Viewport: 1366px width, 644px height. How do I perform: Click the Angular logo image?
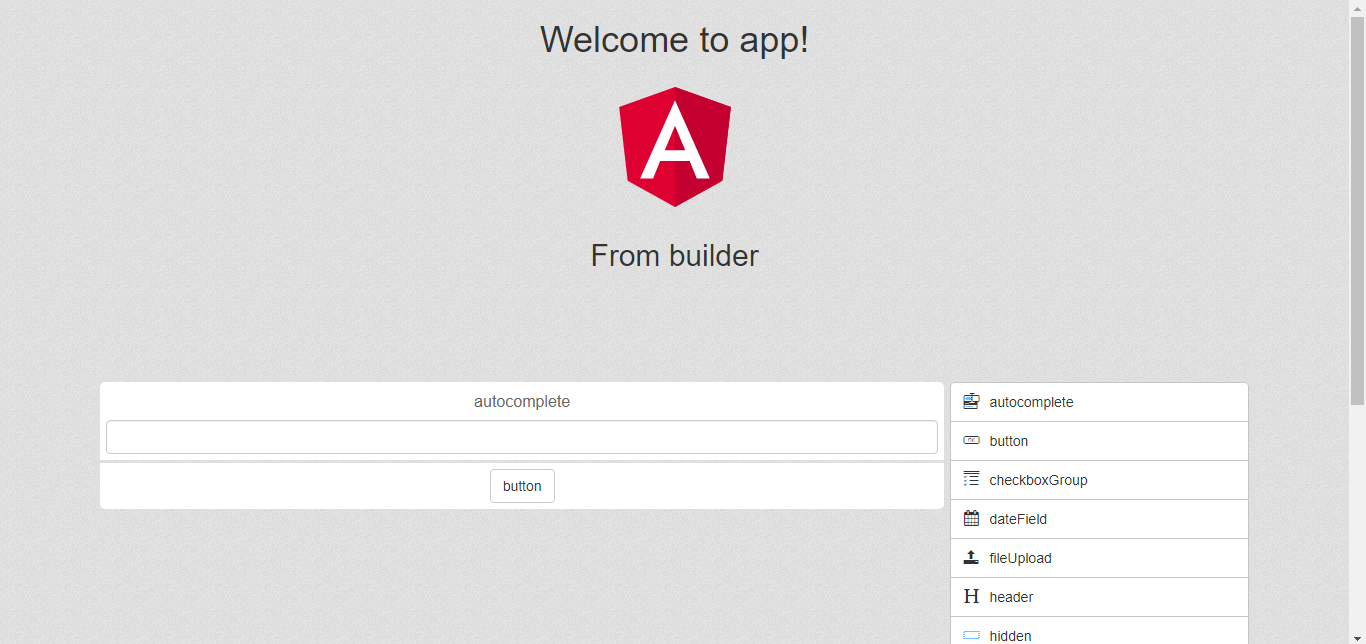coord(675,147)
